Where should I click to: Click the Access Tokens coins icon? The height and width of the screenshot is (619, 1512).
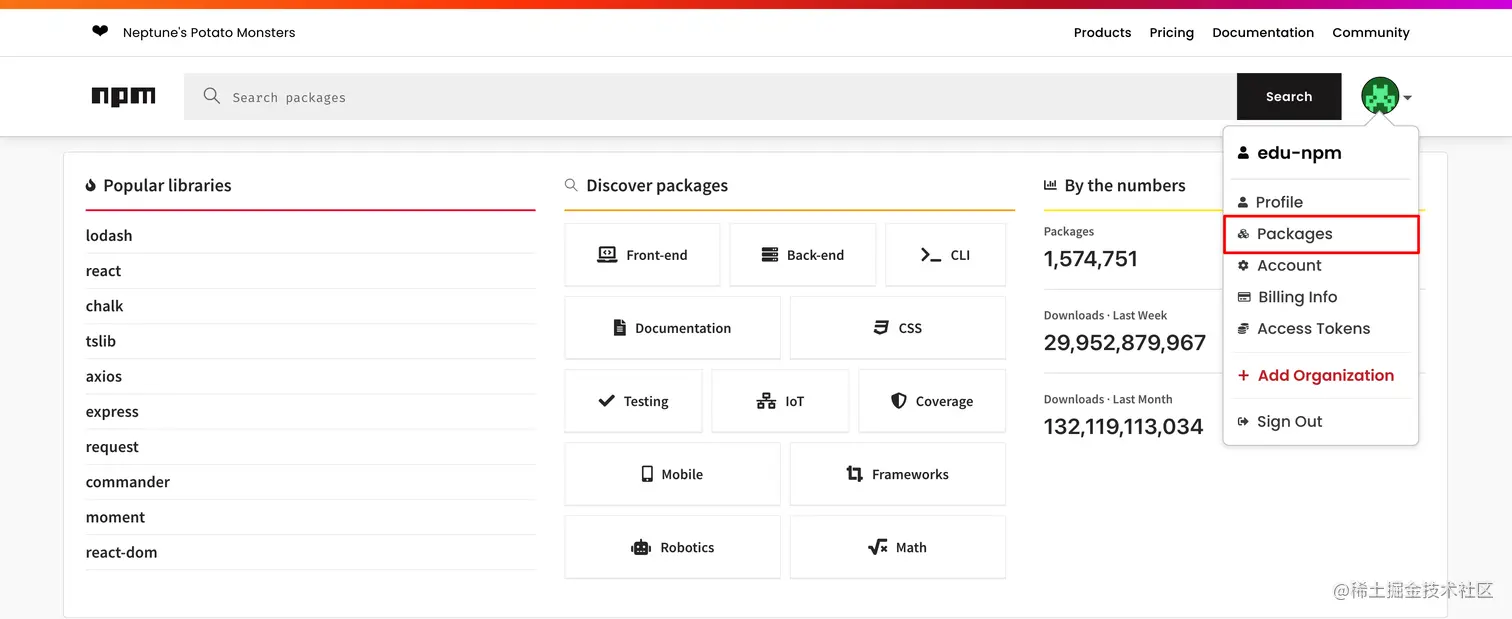point(1243,329)
